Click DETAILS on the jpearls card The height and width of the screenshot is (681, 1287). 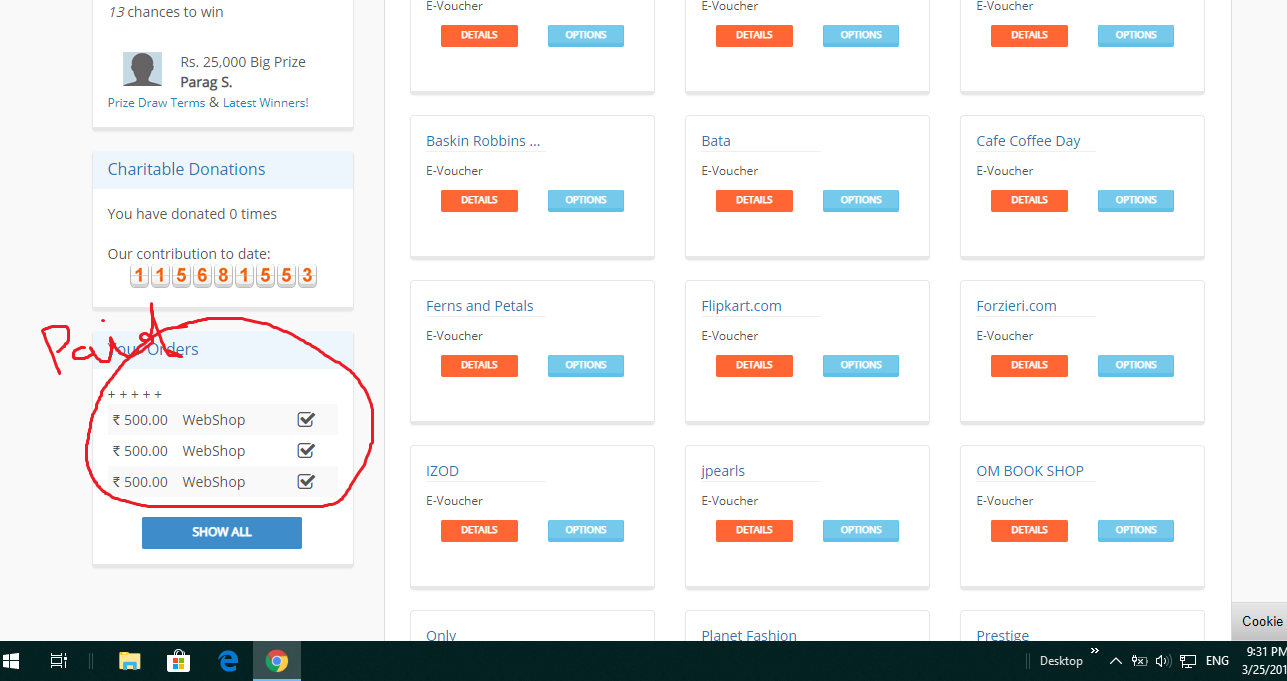[754, 530]
